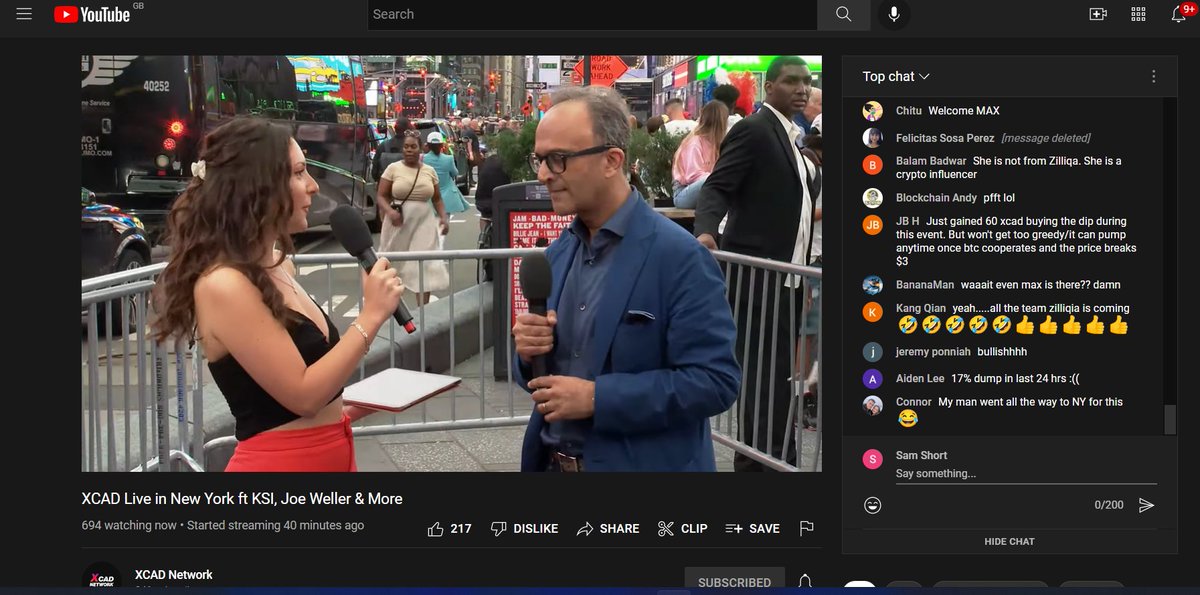Open the notifications bell showing 9+
The height and width of the screenshot is (595, 1200).
pos(1180,14)
